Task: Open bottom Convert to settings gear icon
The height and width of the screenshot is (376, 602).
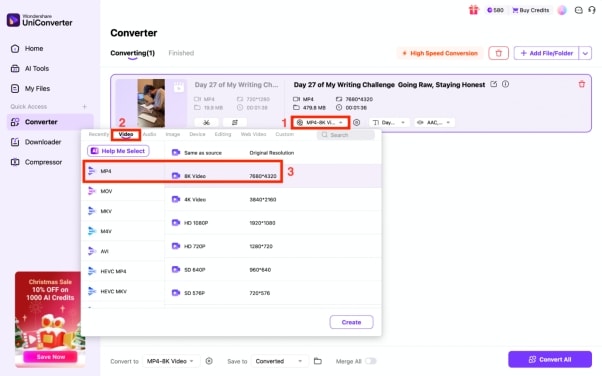Action: 209,361
